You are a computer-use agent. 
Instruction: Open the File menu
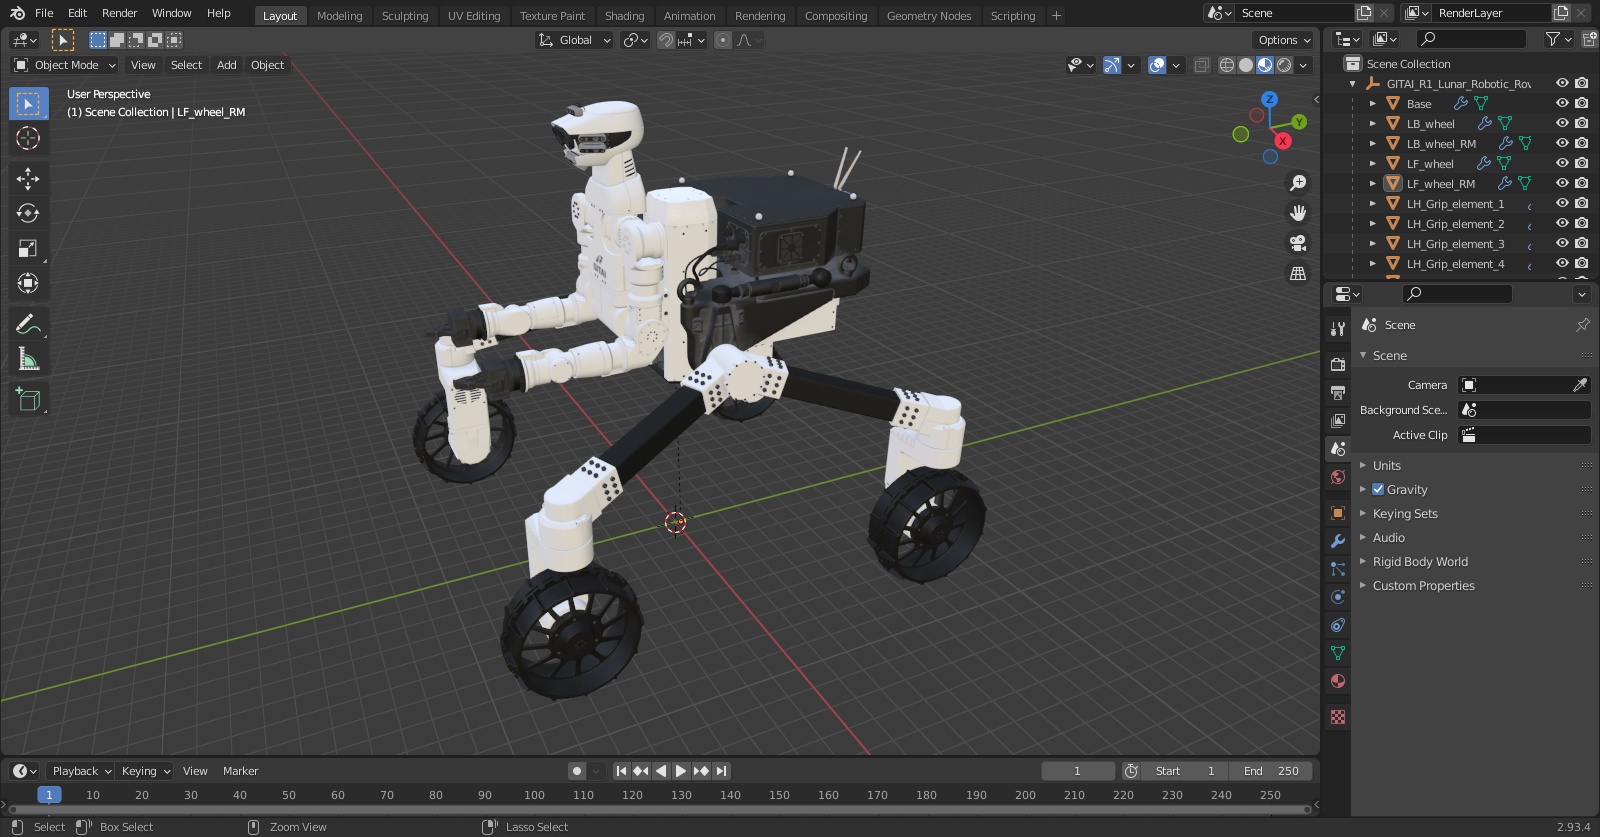(44, 13)
